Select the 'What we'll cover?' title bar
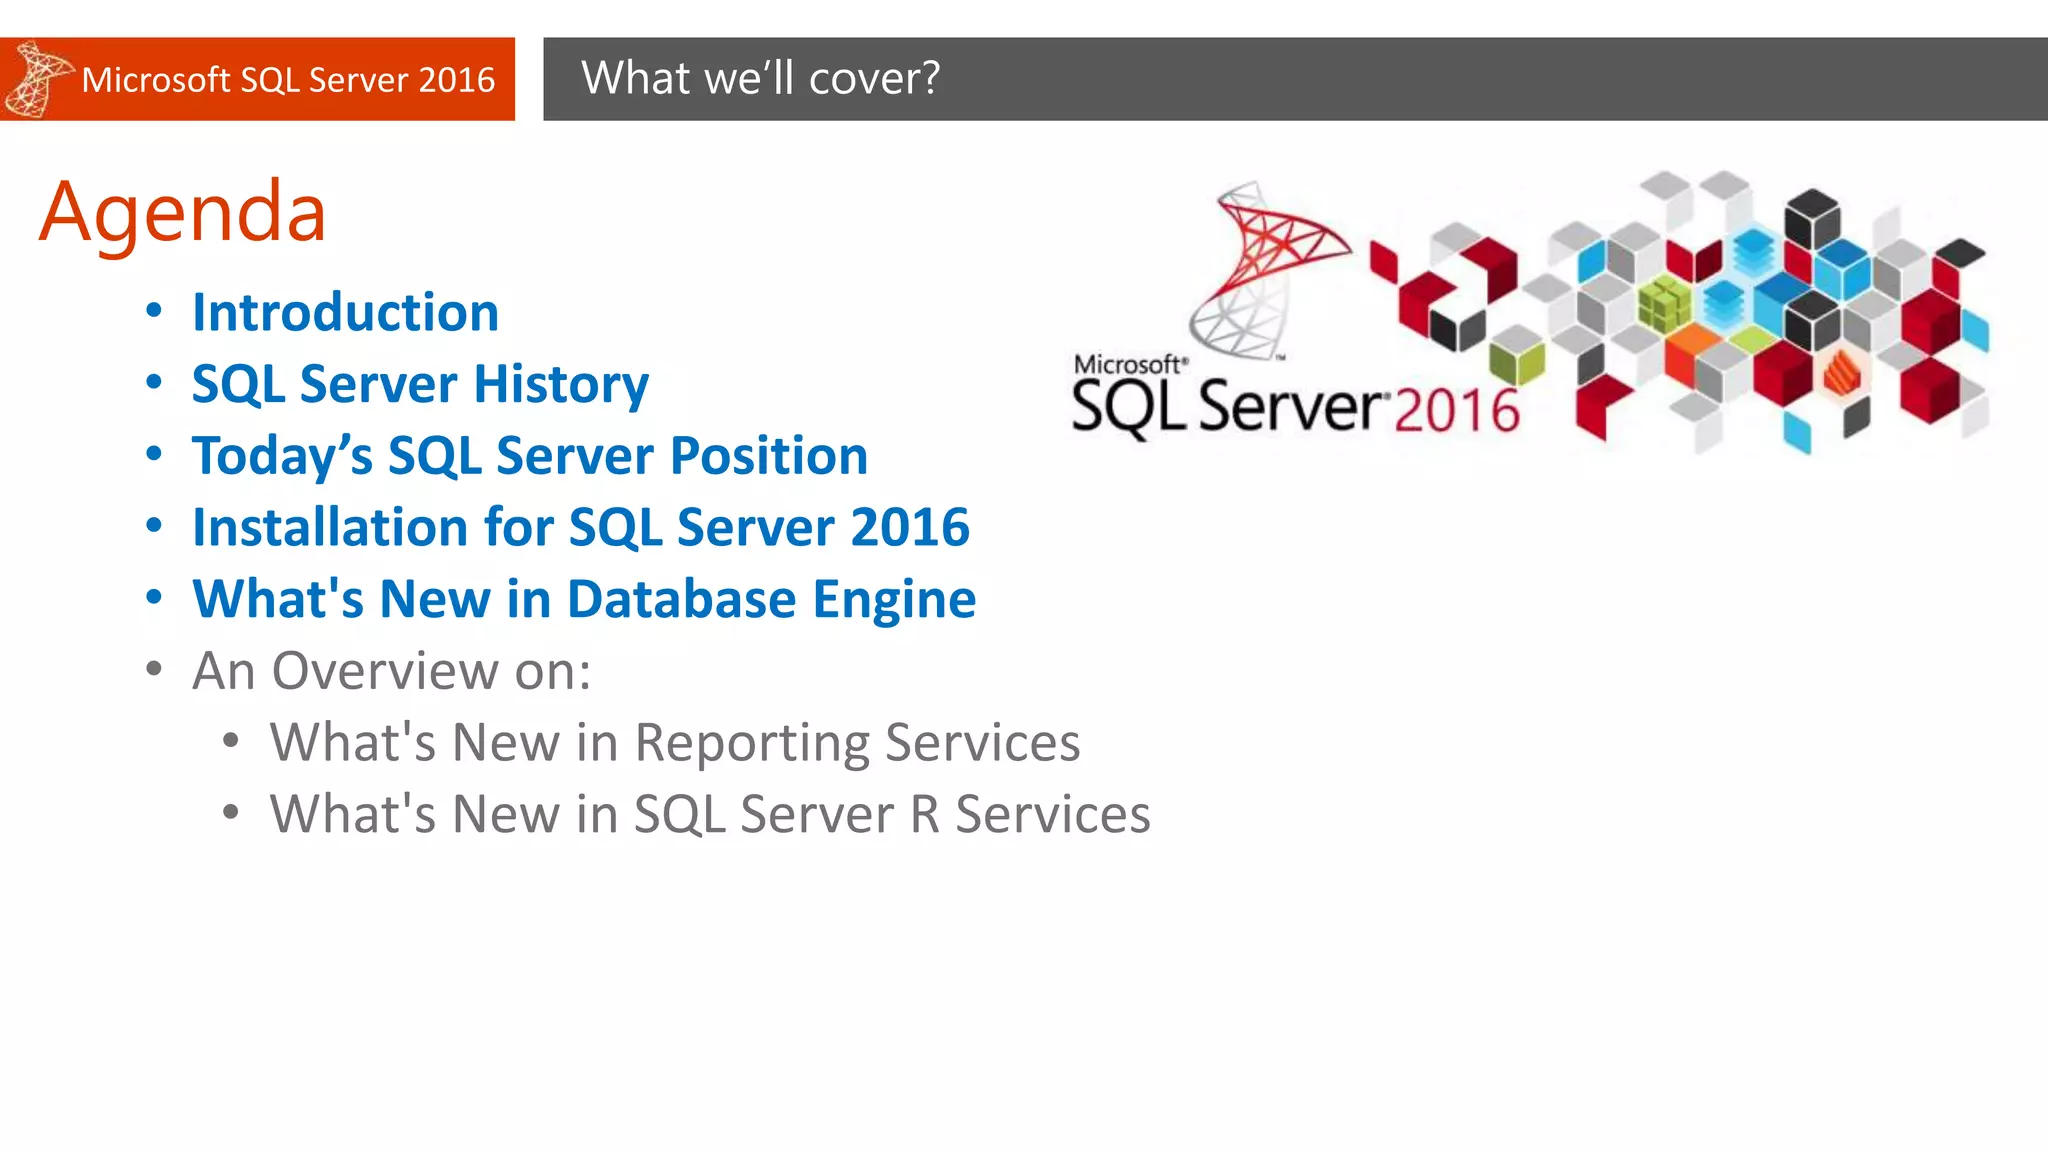 pyautogui.click(x=1295, y=79)
